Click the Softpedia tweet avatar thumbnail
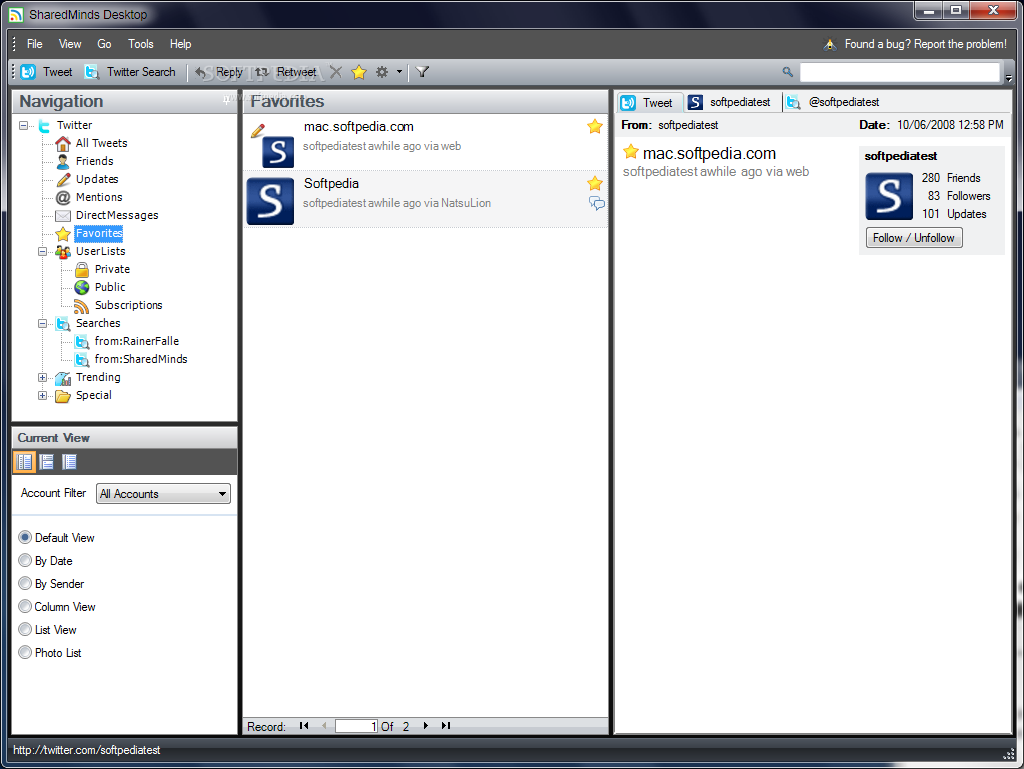Viewport: 1024px width, 769px height. tap(270, 200)
